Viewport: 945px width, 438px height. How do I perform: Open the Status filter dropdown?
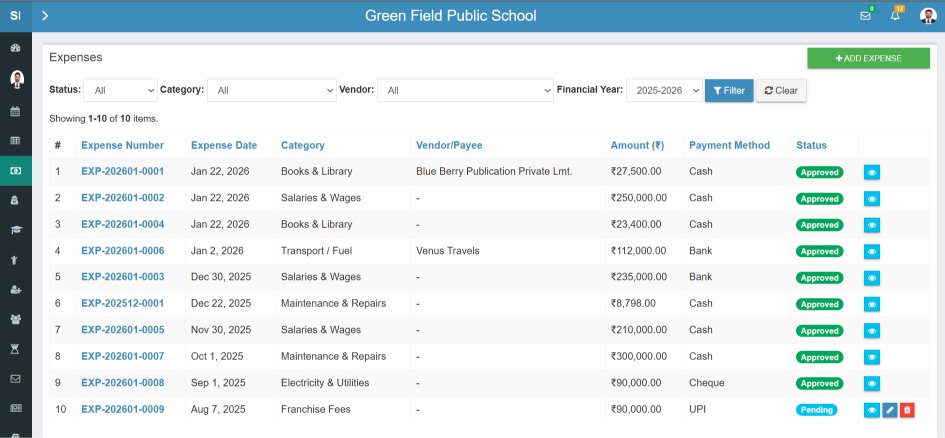(x=121, y=90)
